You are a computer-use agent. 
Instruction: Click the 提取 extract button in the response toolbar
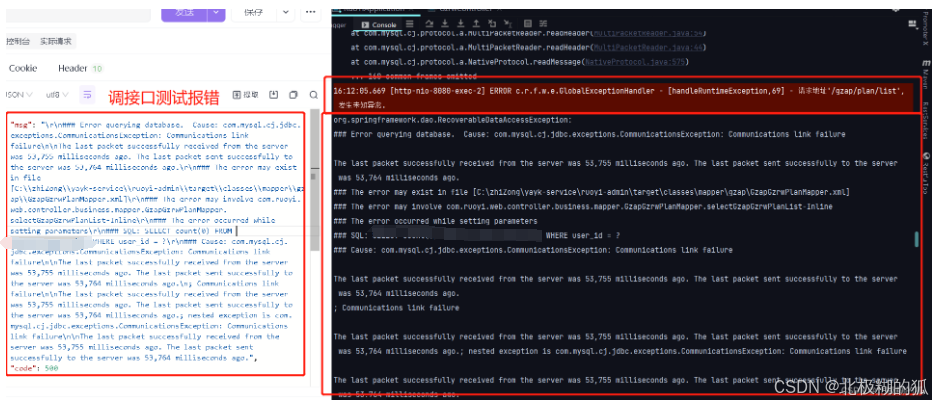[x=245, y=94]
